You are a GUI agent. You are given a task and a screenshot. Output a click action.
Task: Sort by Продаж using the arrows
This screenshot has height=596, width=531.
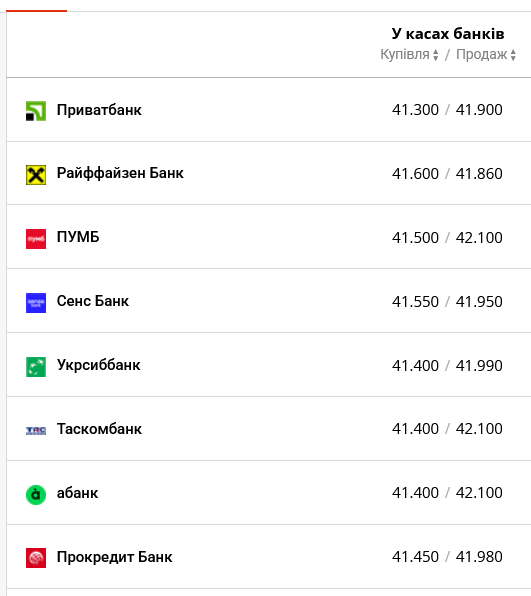pos(513,55)
